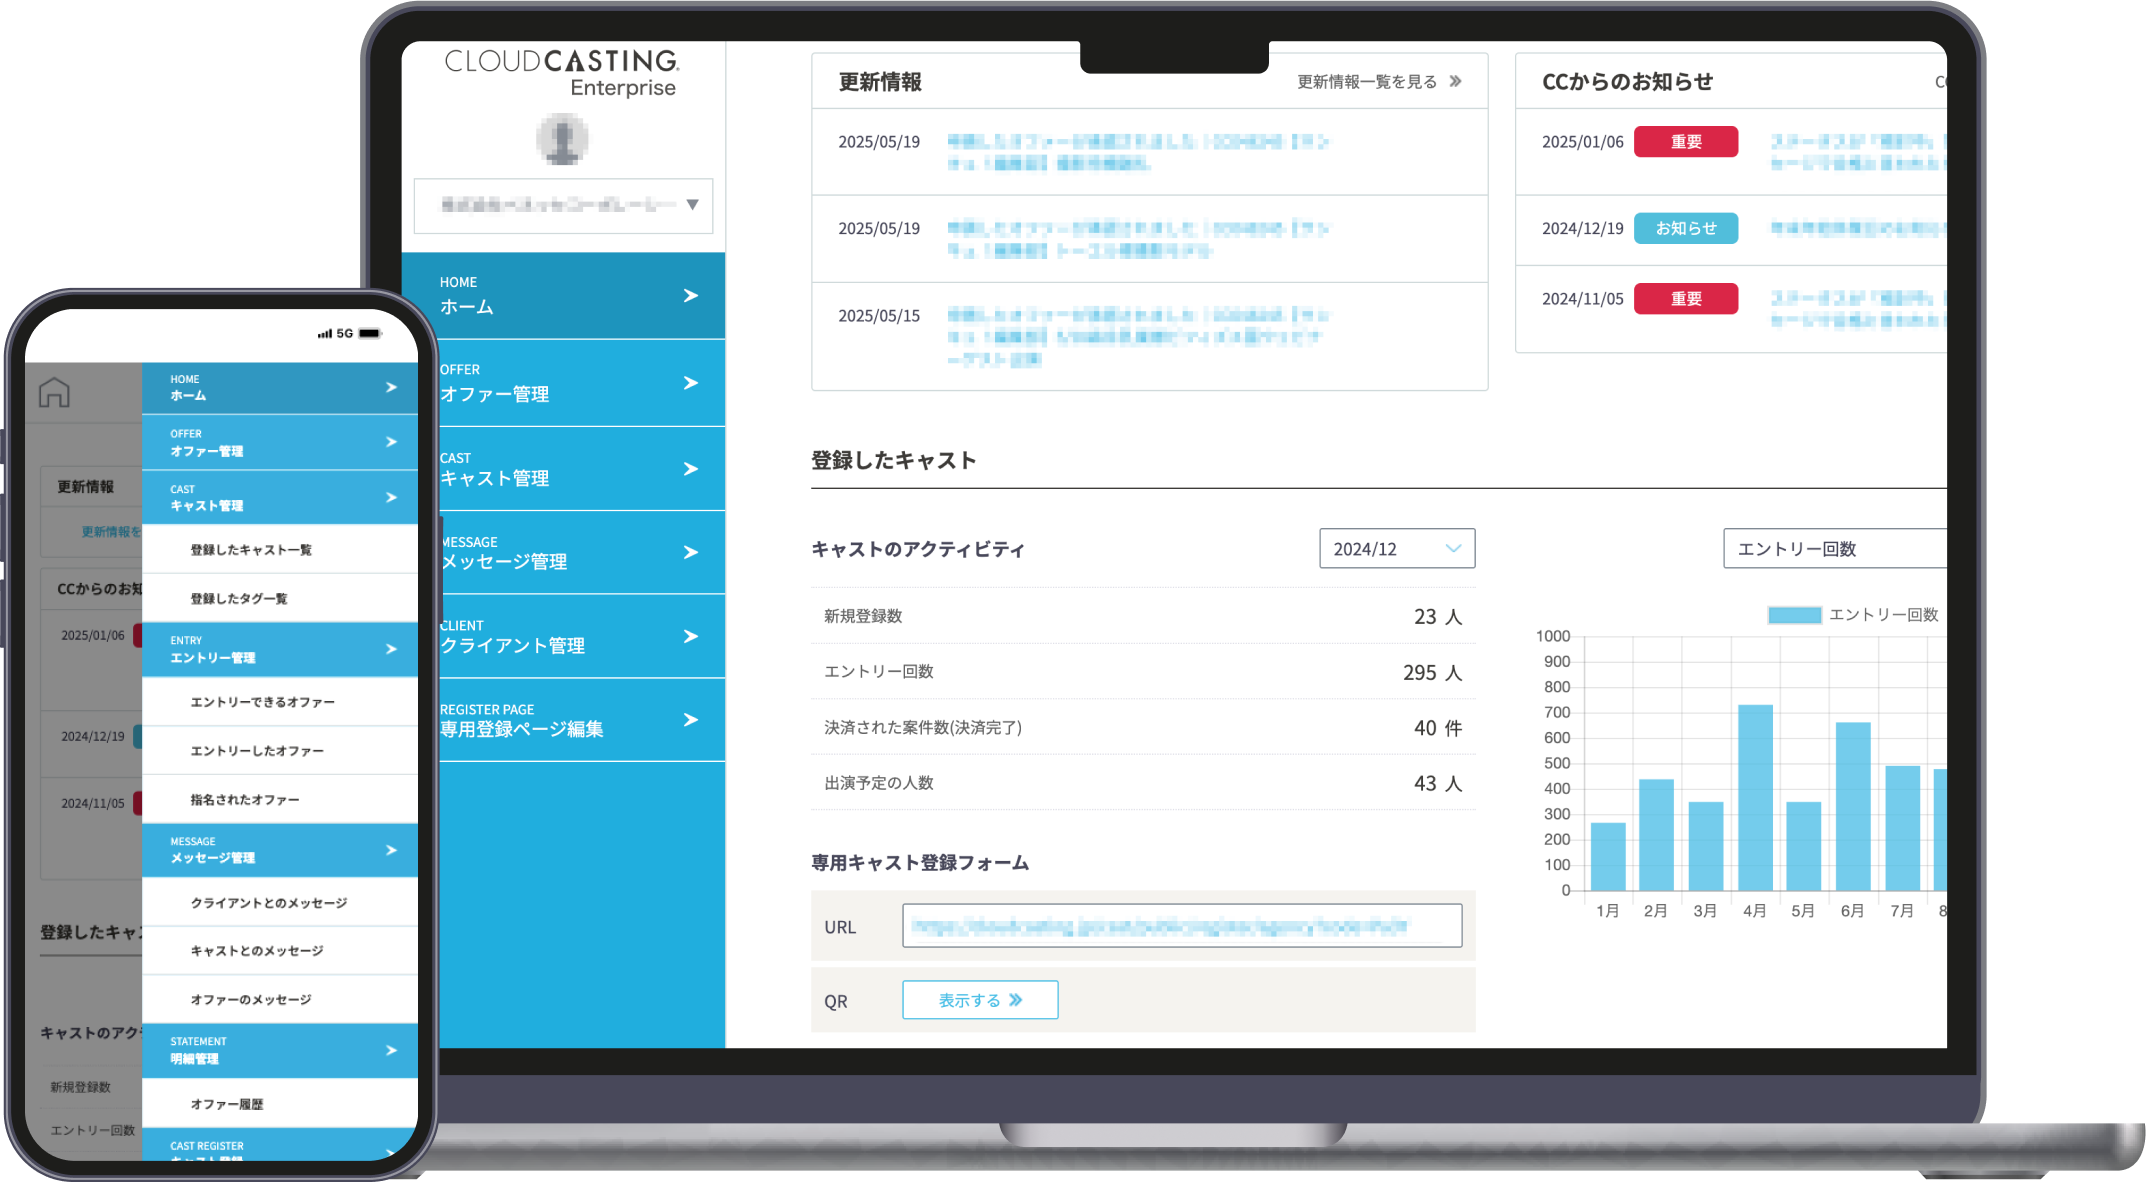
Task: Click the arrow icon on キャスト管理 sidebar row
Action: pyautogui.click(x=690, y=469)
